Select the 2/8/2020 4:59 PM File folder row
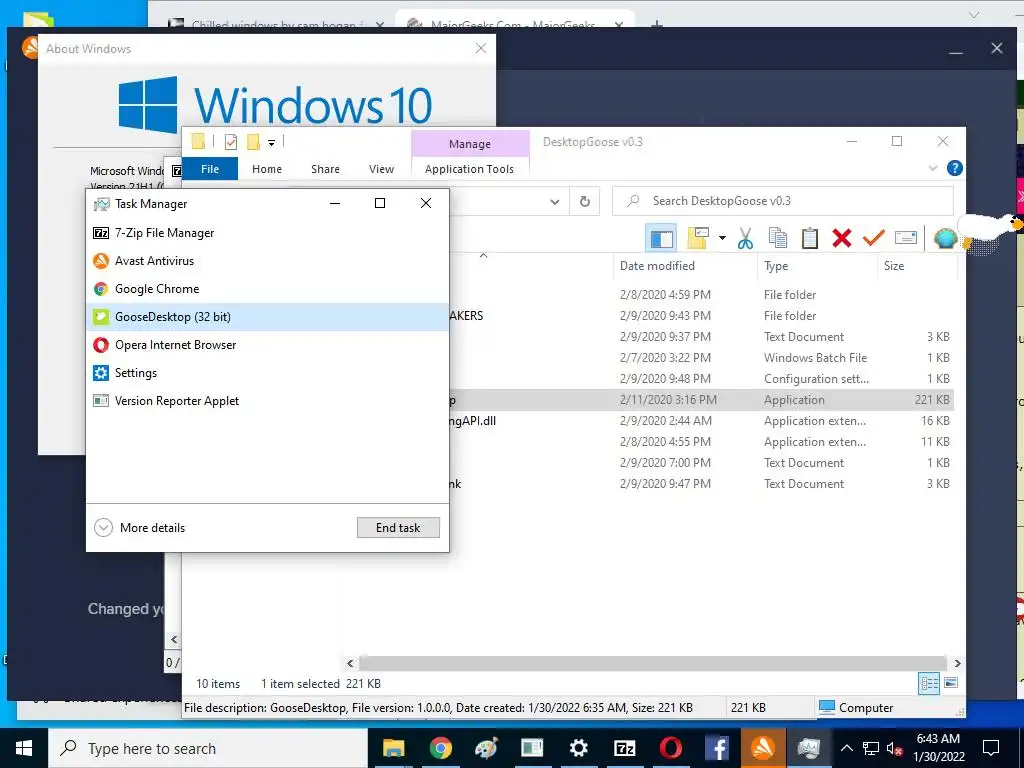 point(700,295)
